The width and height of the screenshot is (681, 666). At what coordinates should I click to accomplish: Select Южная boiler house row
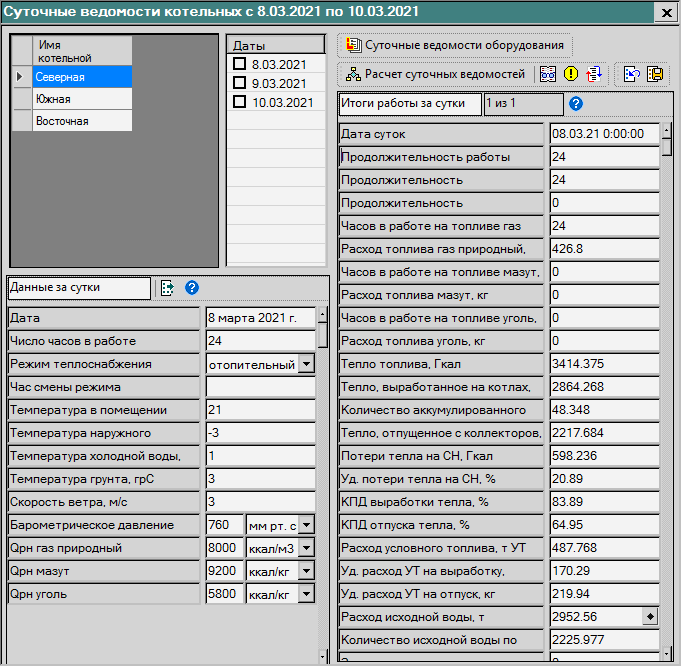point(82,99)
